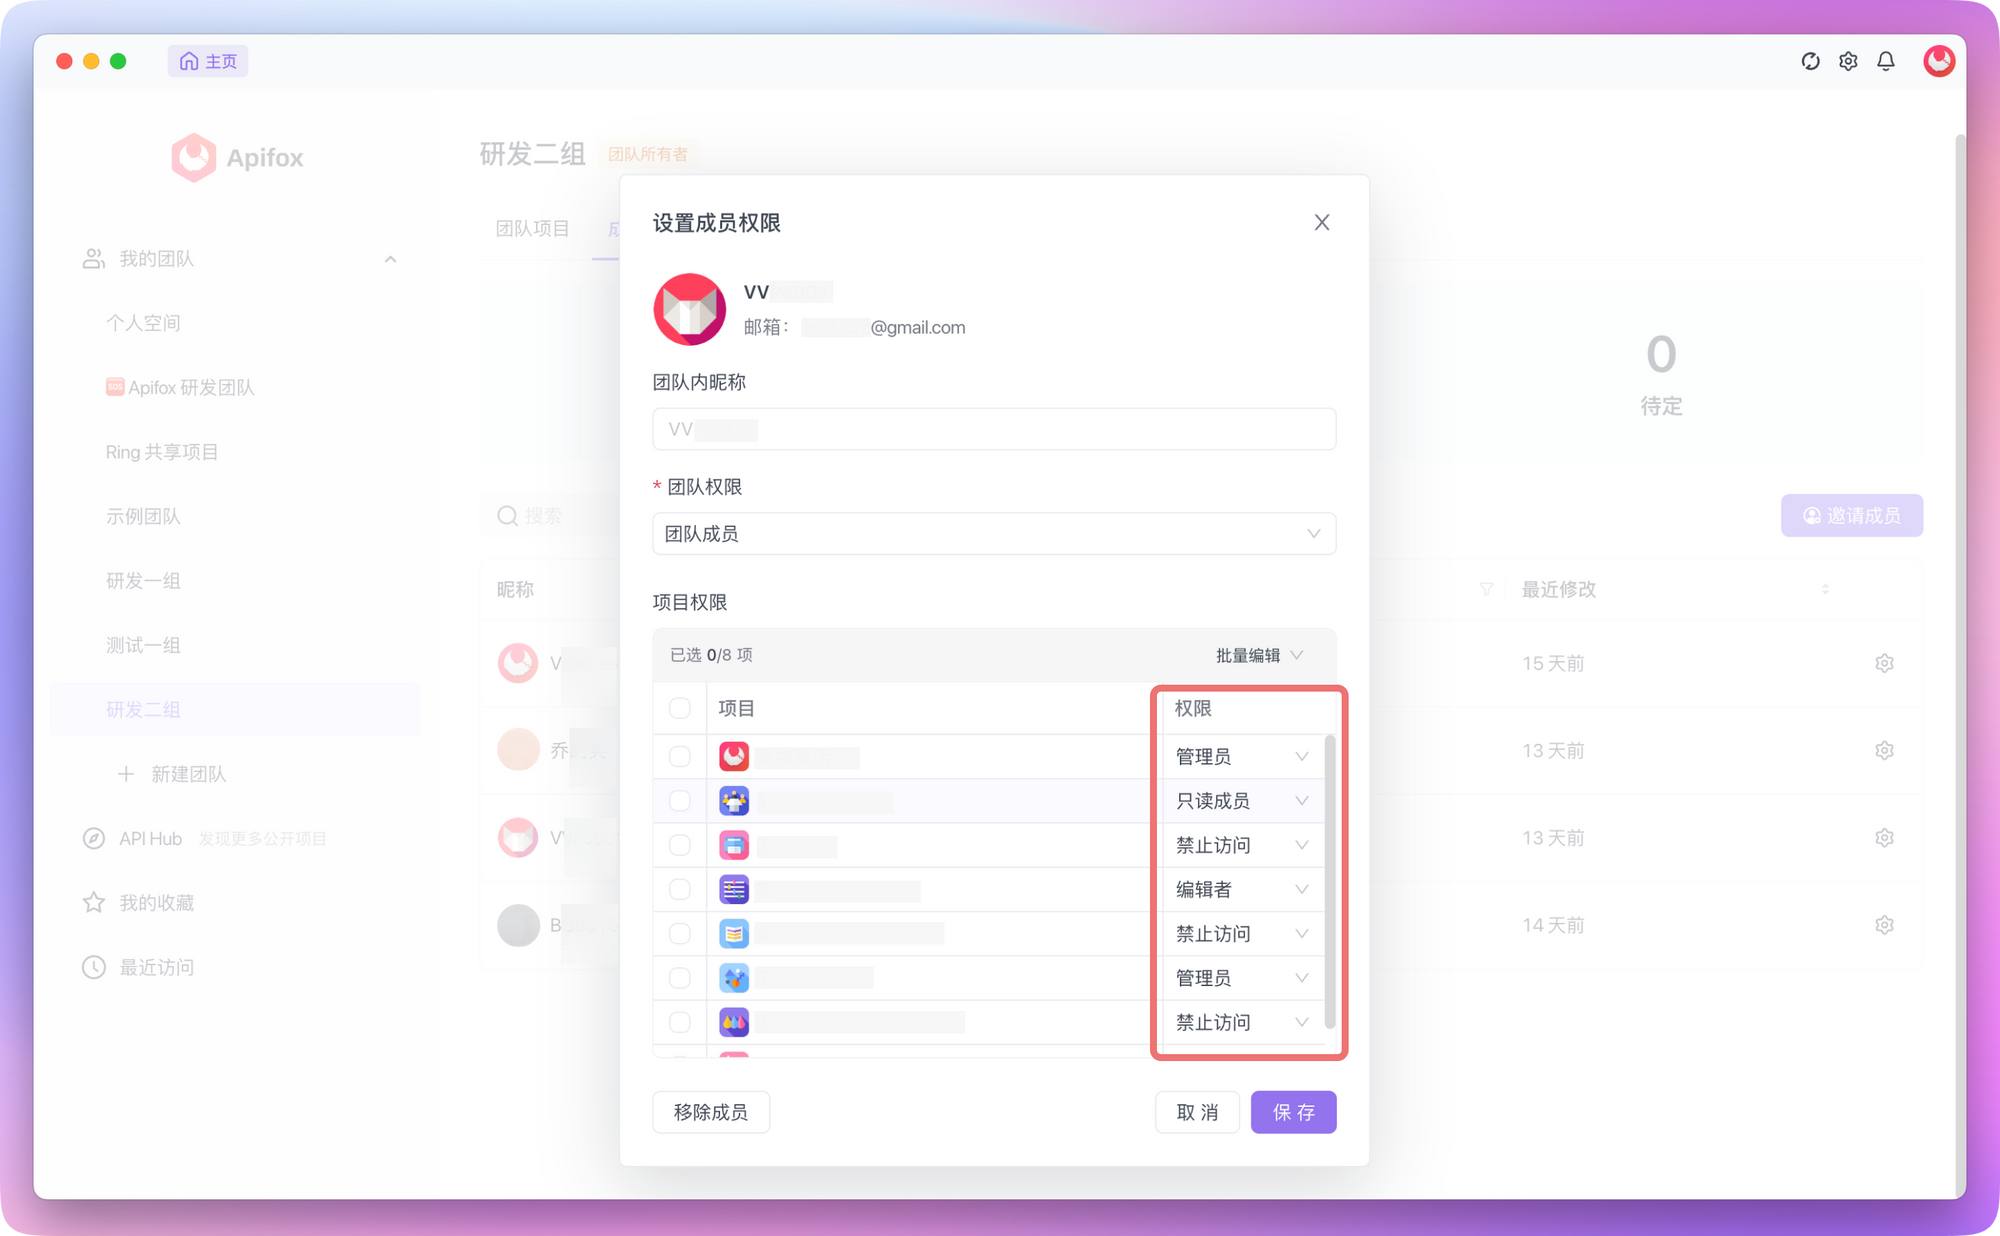Open the 团队项目 tab

pos(532,228)
